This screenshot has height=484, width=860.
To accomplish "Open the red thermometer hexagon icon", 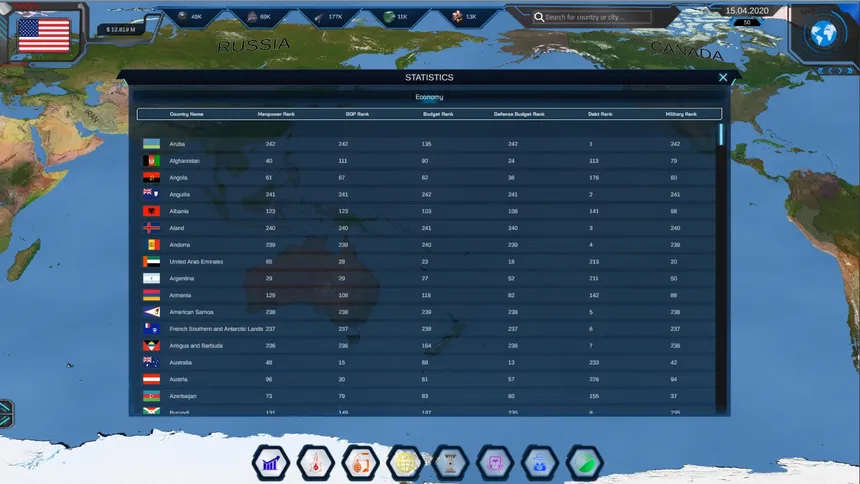I will [316, 463].
